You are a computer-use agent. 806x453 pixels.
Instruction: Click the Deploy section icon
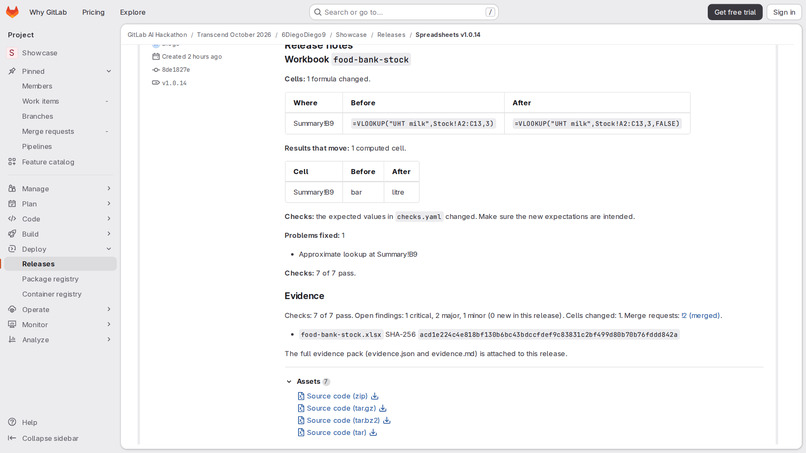12,249
